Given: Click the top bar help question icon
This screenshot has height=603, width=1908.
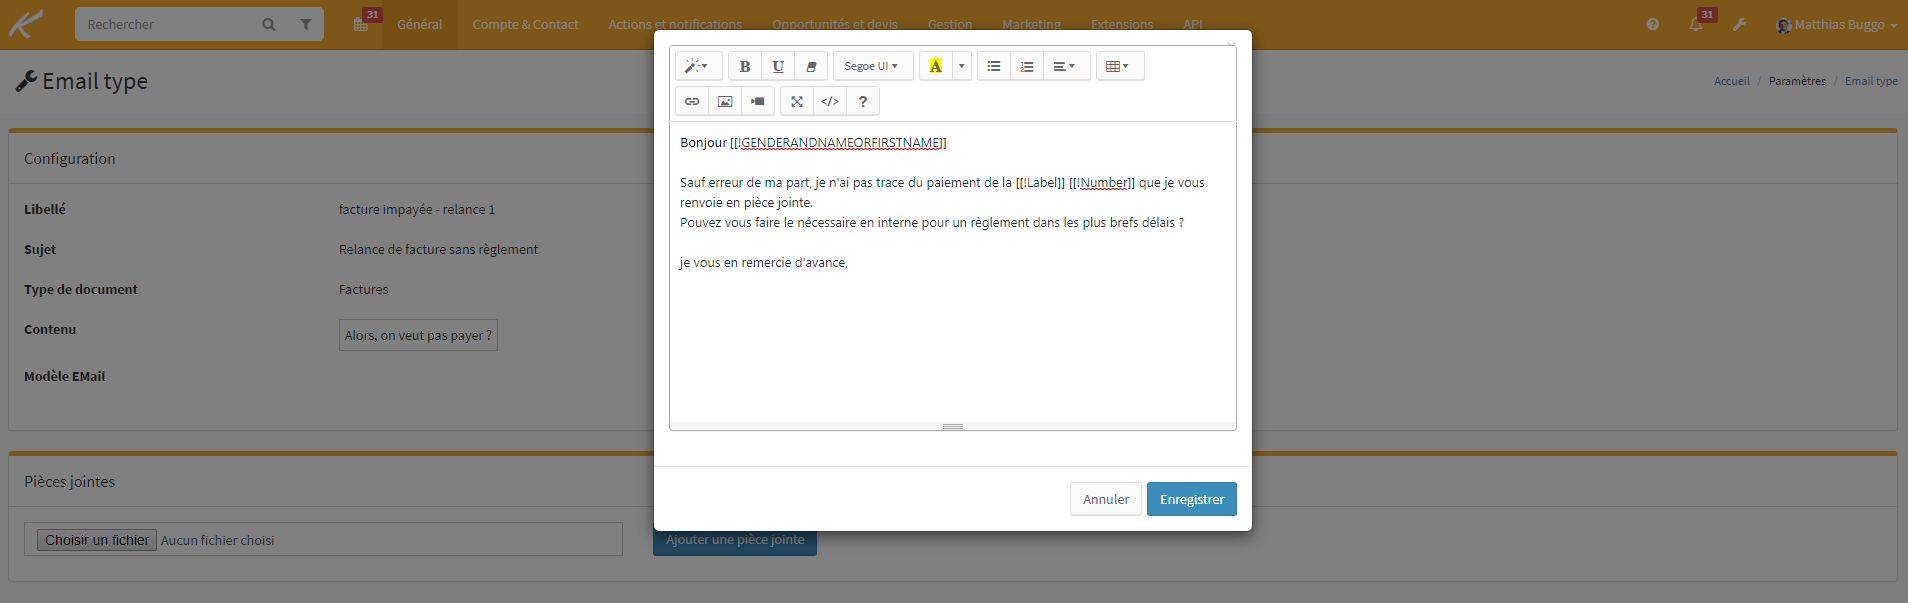Looking at the screenshot, I should tap(1653, 24).
